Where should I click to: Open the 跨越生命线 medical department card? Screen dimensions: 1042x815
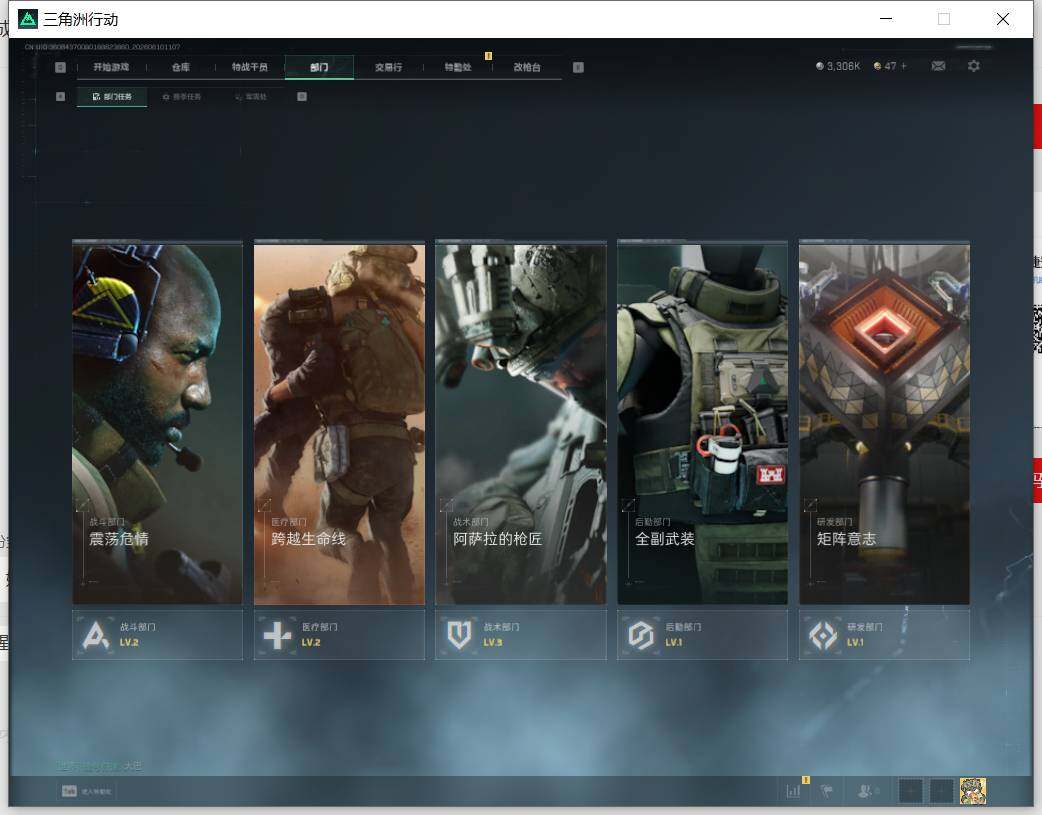[339, 423]
